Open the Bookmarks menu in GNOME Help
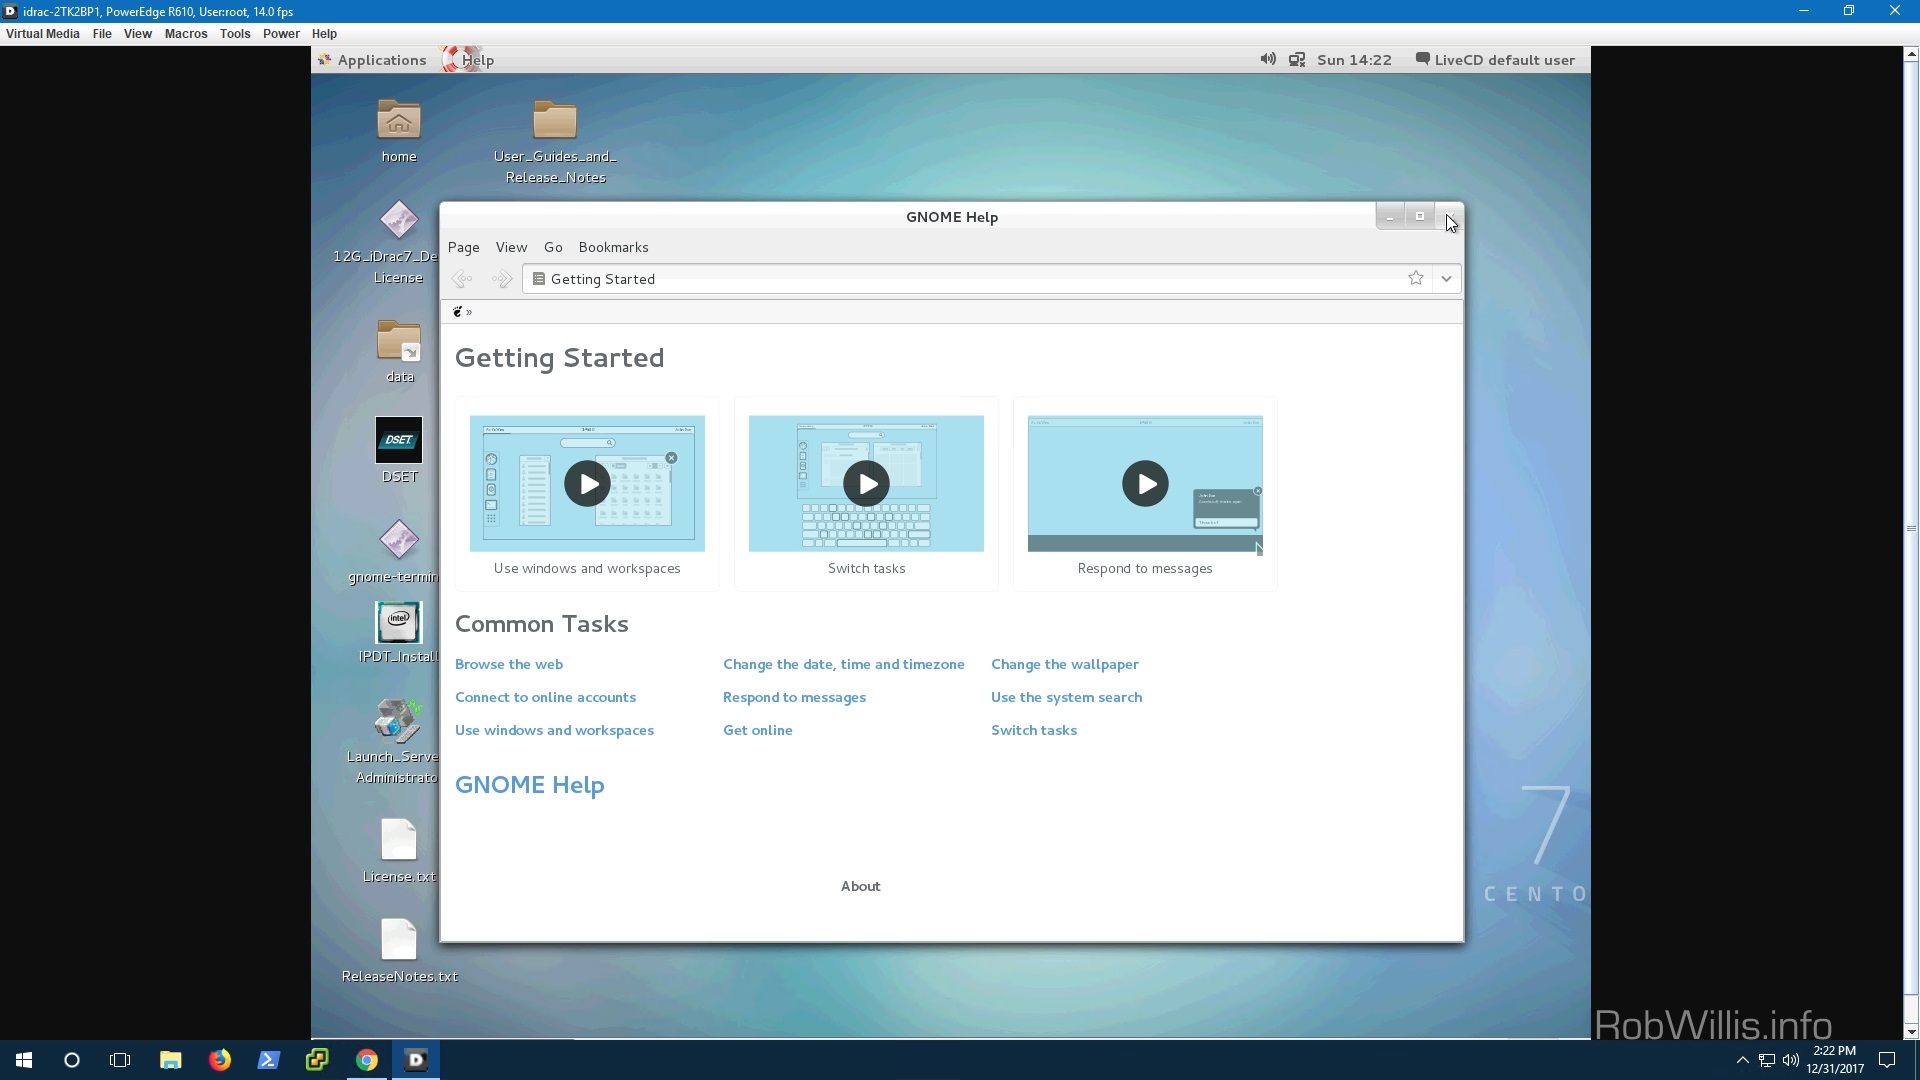This screenshot has height=1080, width=1920. (x=613, y=247)
